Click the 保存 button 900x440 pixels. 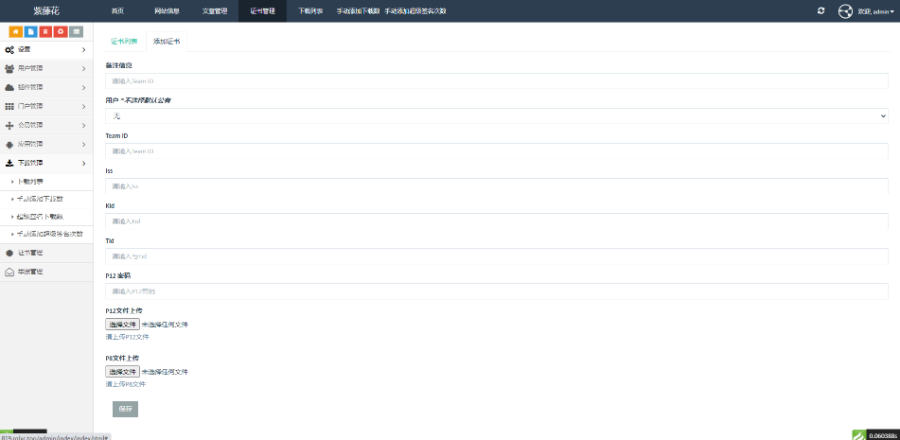tap(125, 409)
